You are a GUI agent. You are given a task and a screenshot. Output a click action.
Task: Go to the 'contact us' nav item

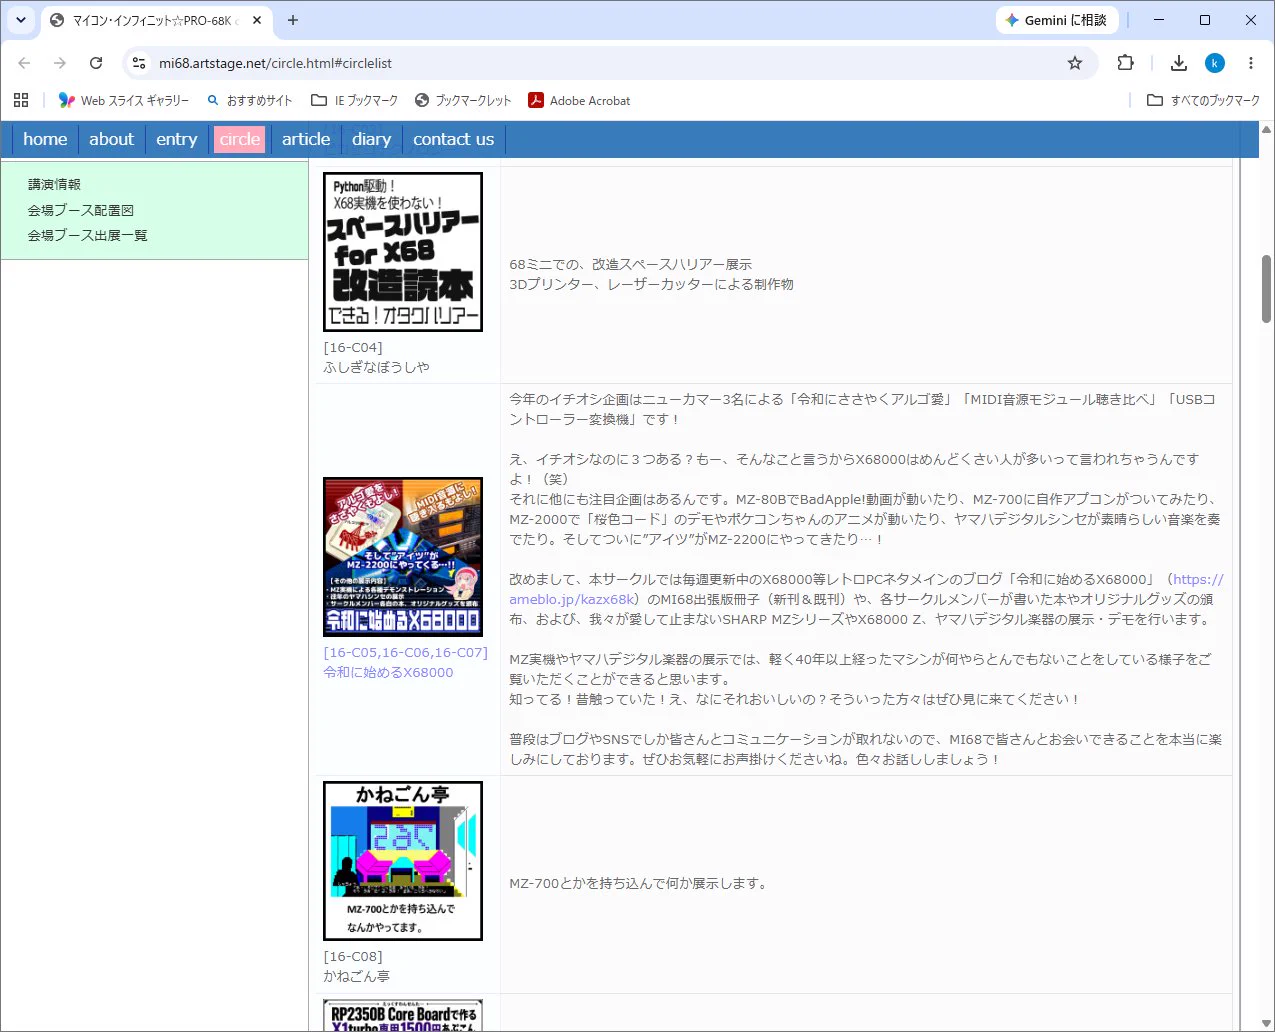click(454, 139)
